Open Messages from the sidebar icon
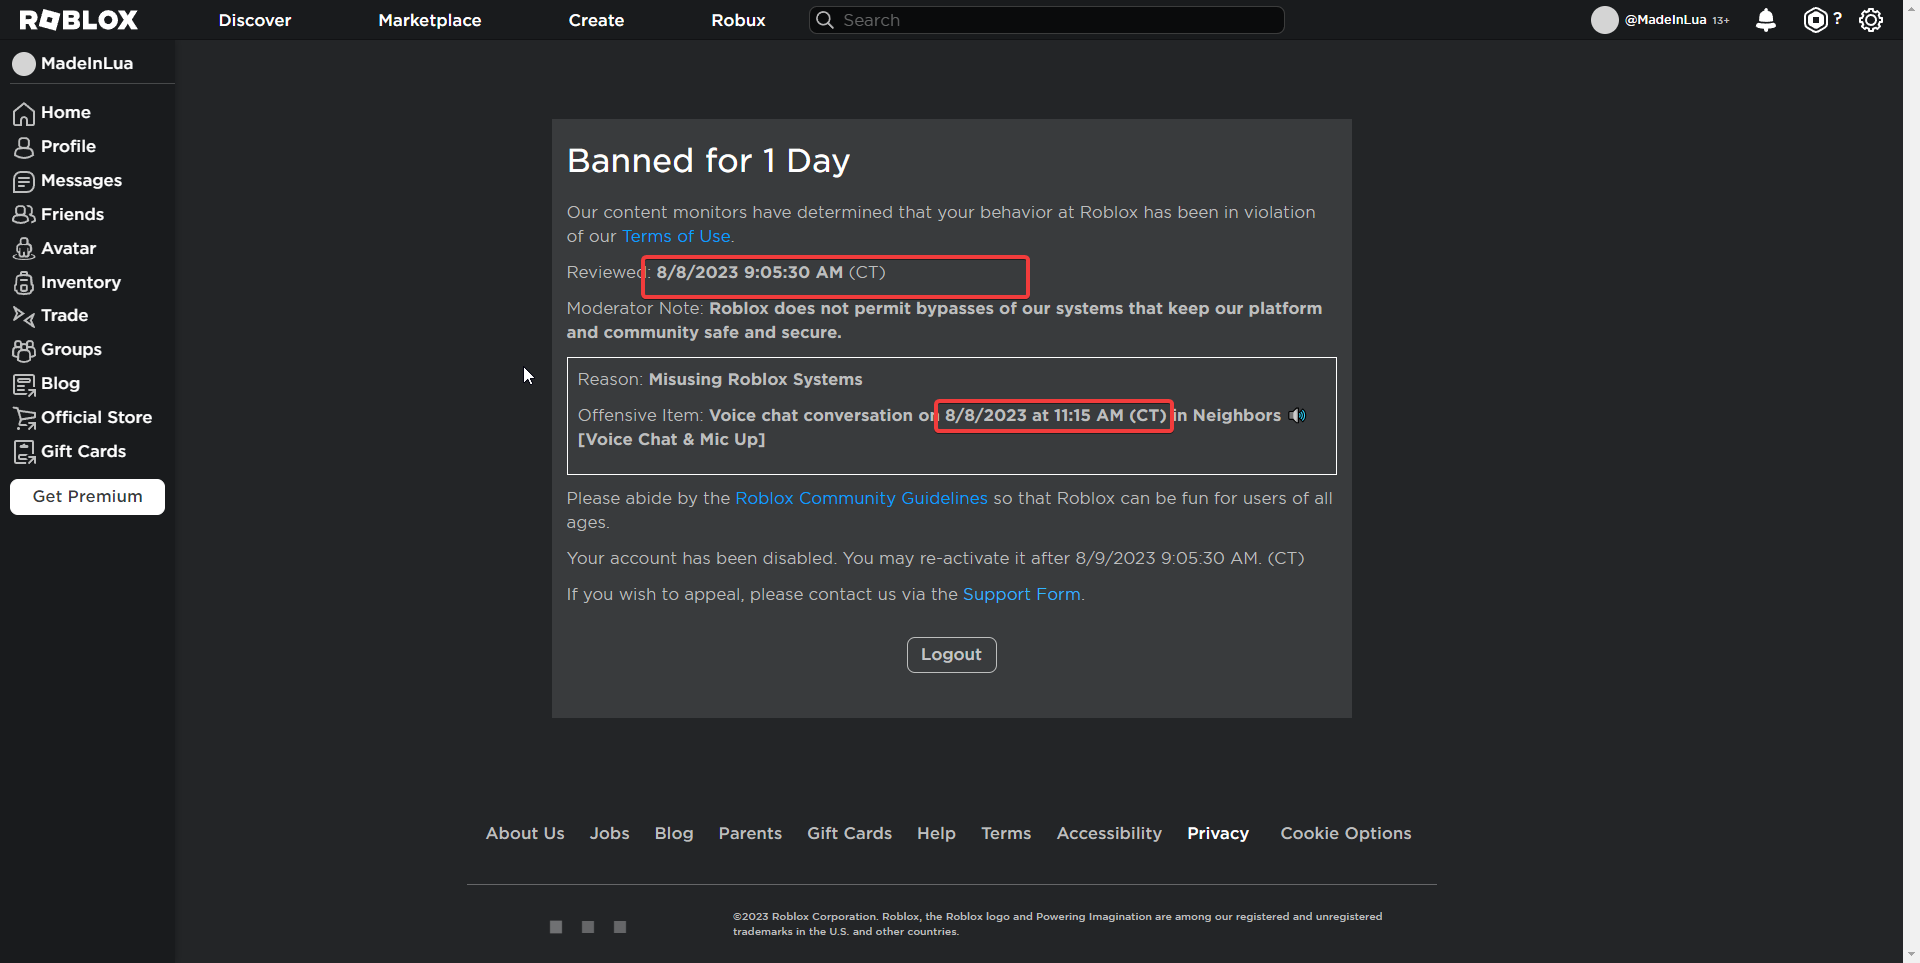The width and height of the screenshot is (1920, 963). [x=23, y=181]
